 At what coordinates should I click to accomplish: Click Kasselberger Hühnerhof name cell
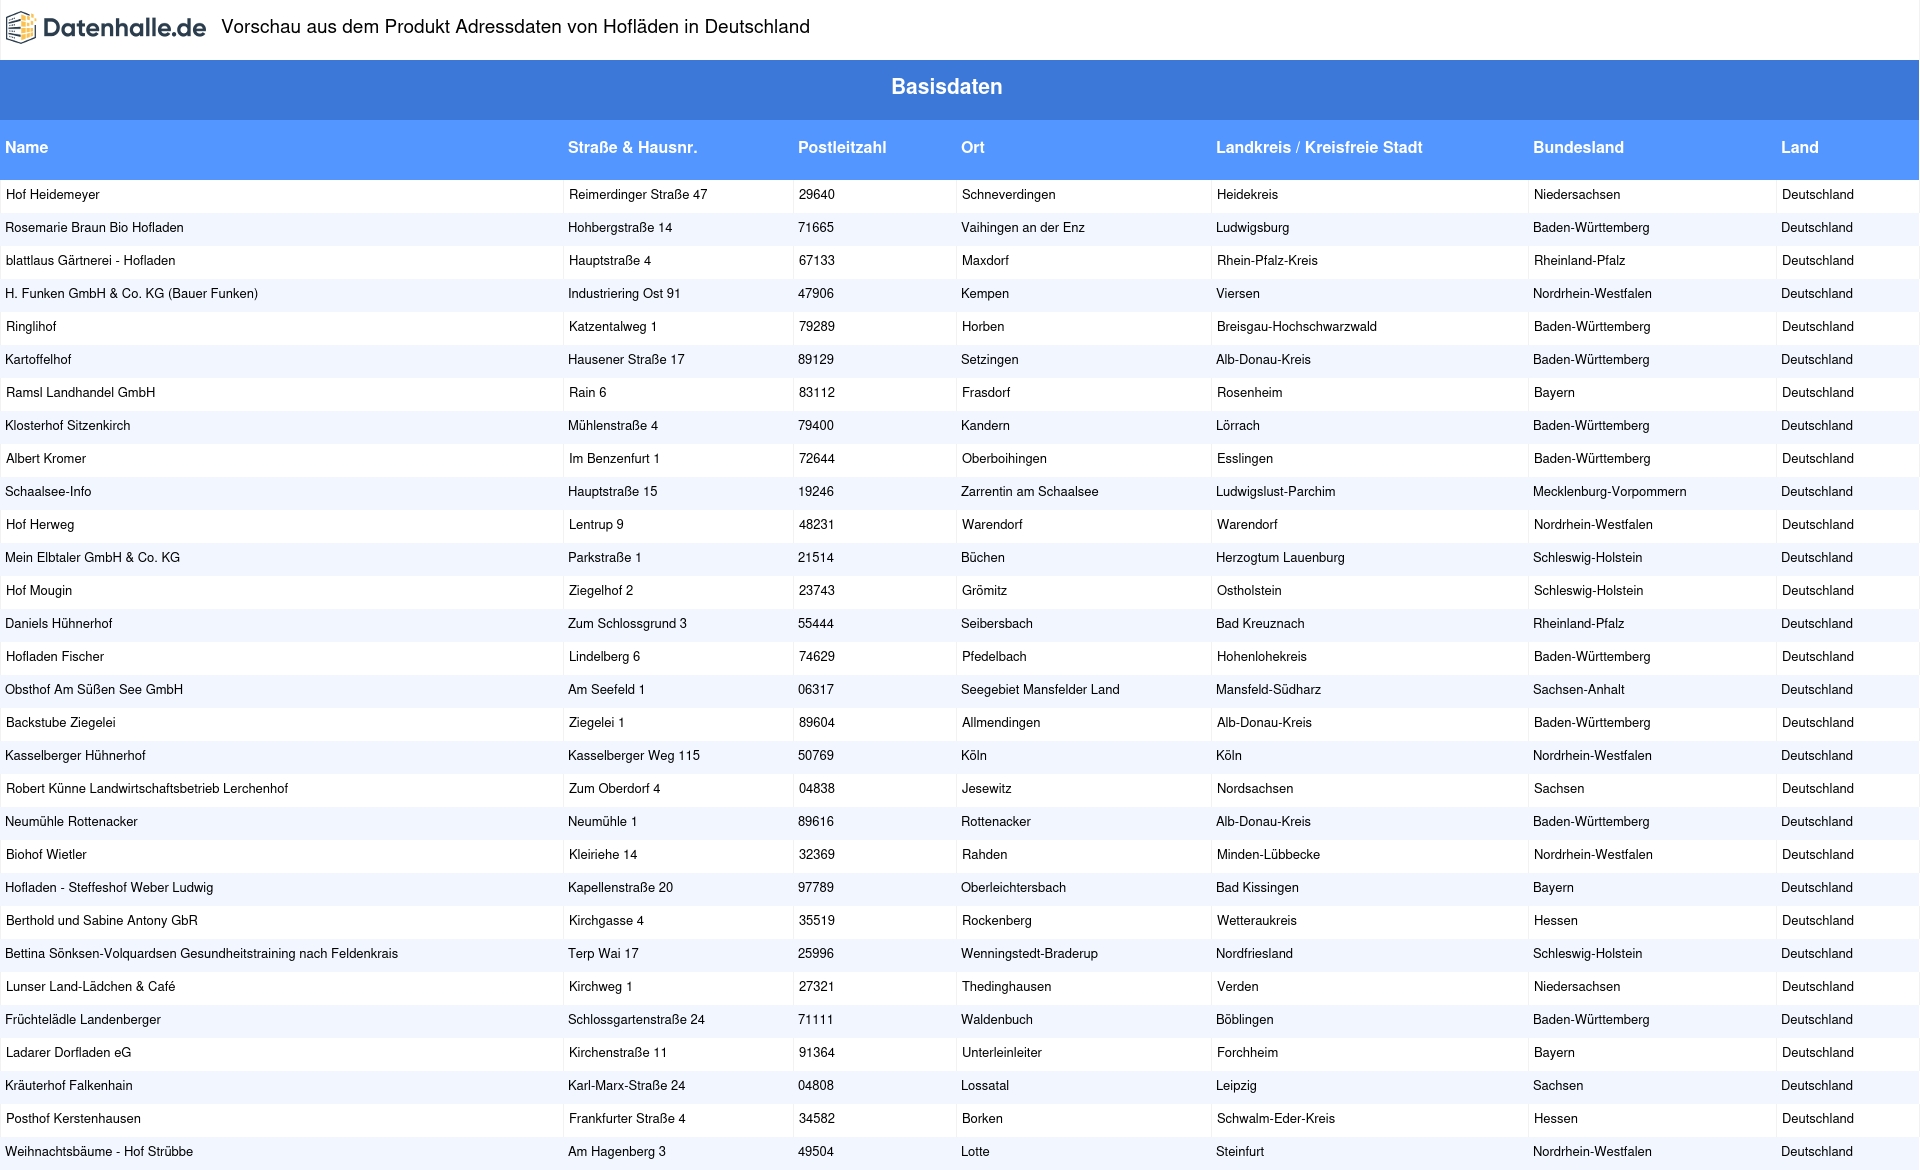click(x=75, y=756)
